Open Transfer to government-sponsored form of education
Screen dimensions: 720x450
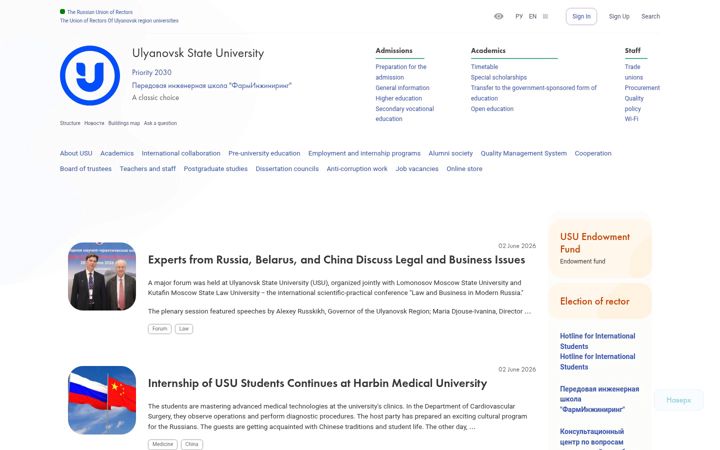point(534,93)
